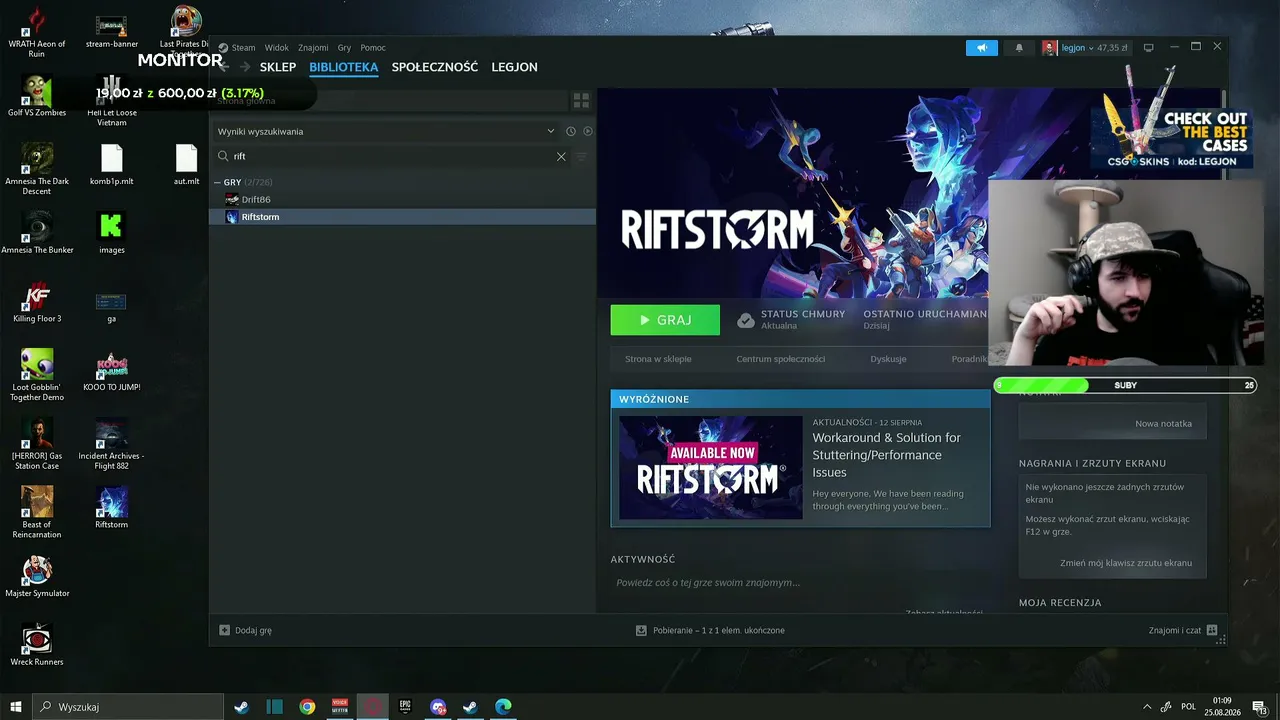Viewport: 1280px width, 720px height.
Task: Click Dodaj grę at bottom left
Action: click(245, 631)
